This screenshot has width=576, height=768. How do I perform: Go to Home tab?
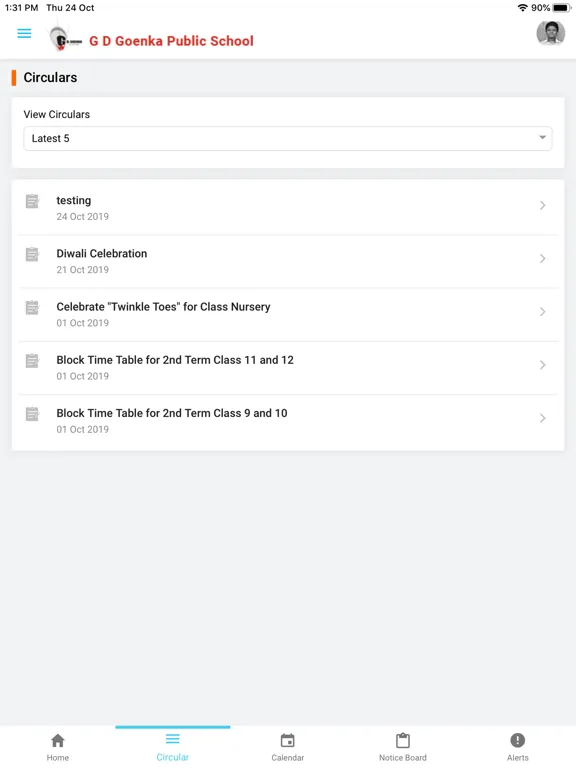[58, 747]
